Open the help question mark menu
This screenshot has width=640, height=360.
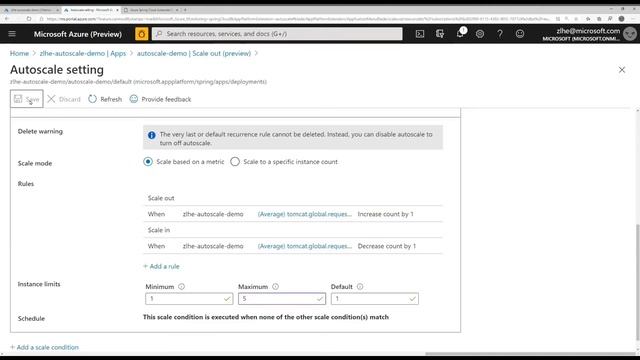(x=500, y=34)
